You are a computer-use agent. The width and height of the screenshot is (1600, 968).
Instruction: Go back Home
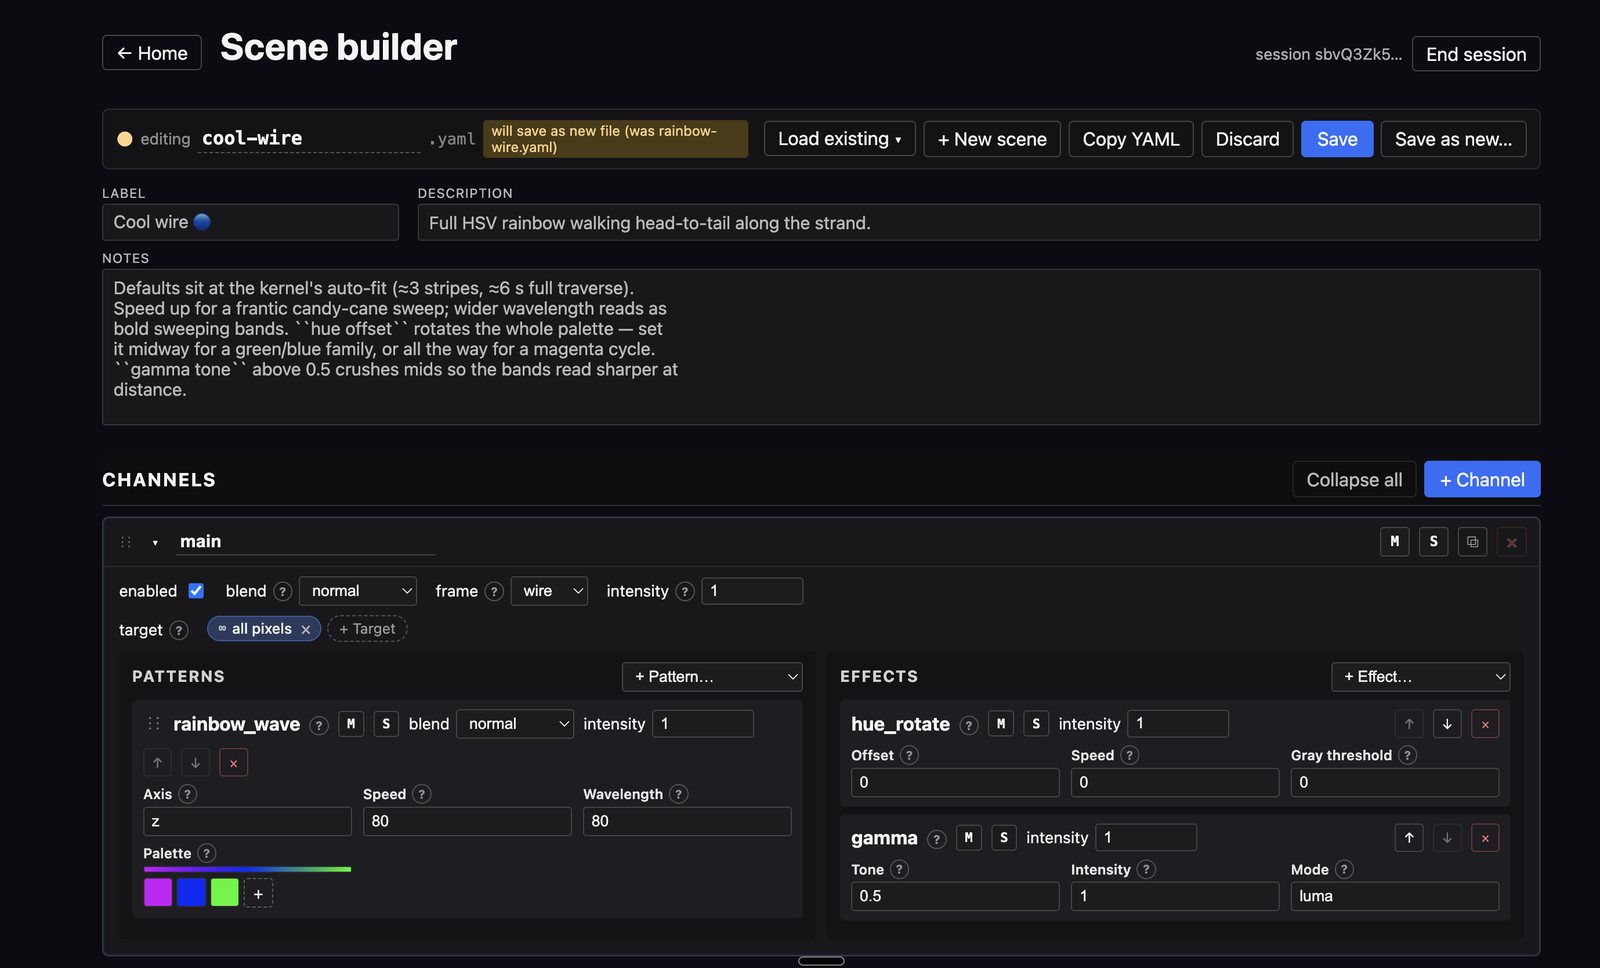pyautogui.click(x=152, y=53)
